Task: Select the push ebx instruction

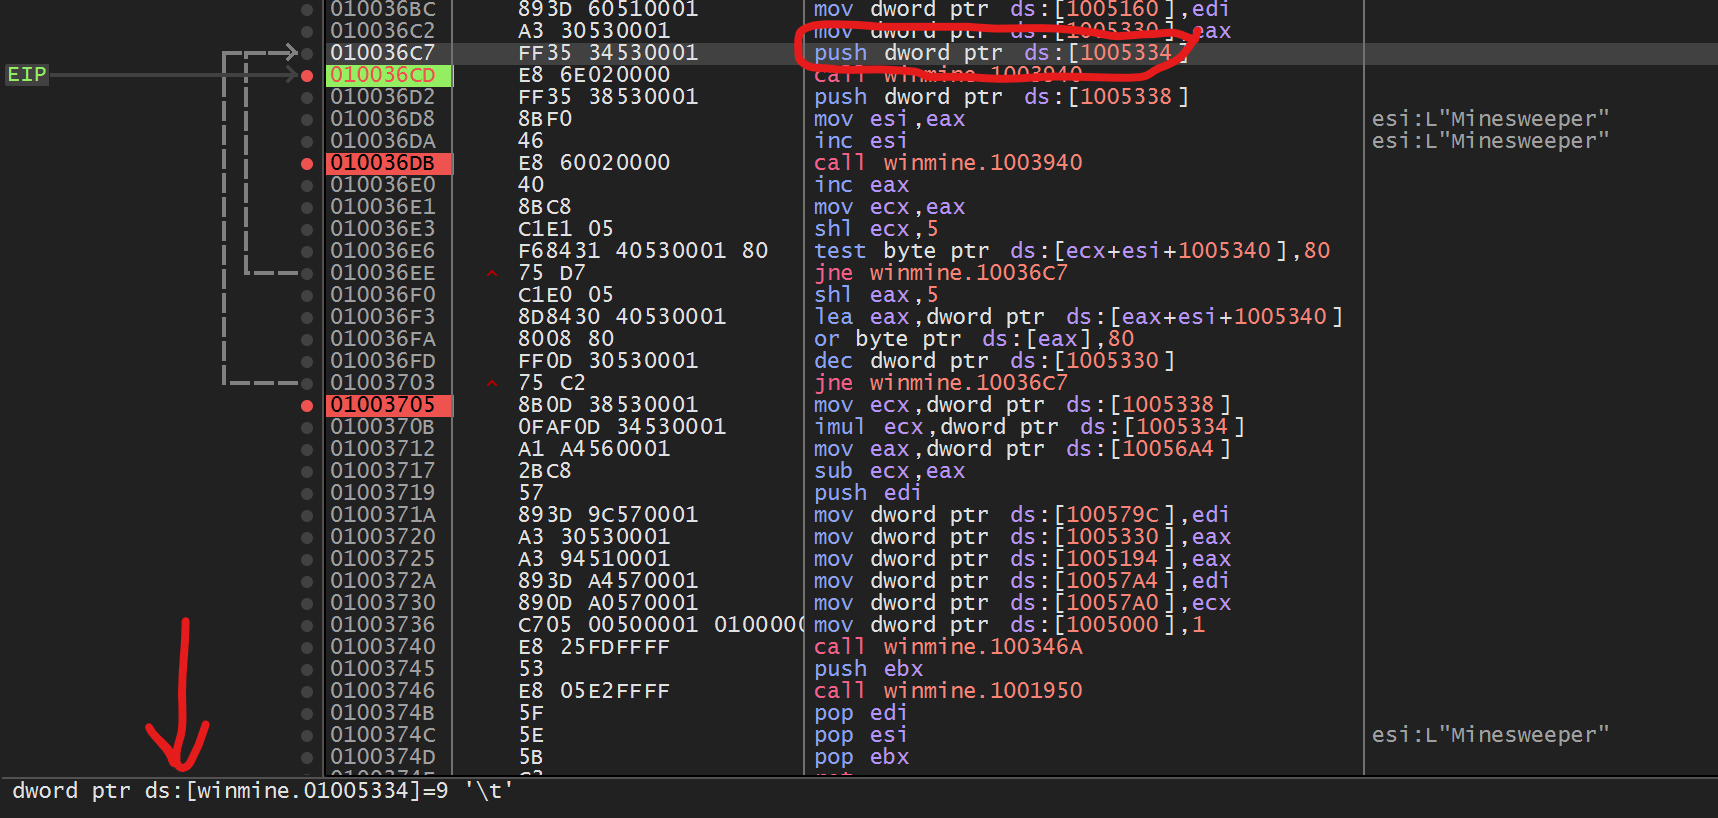Action: (x=868, y=669)
